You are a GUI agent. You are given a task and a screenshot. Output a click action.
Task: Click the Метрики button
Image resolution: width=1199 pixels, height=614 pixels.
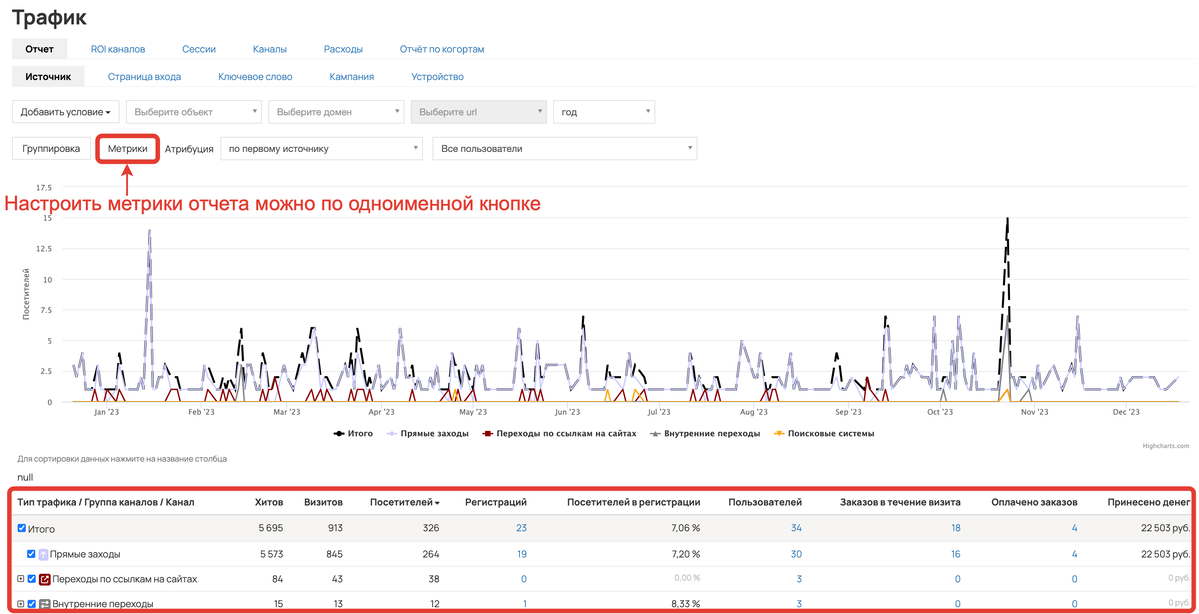point(128,149)
